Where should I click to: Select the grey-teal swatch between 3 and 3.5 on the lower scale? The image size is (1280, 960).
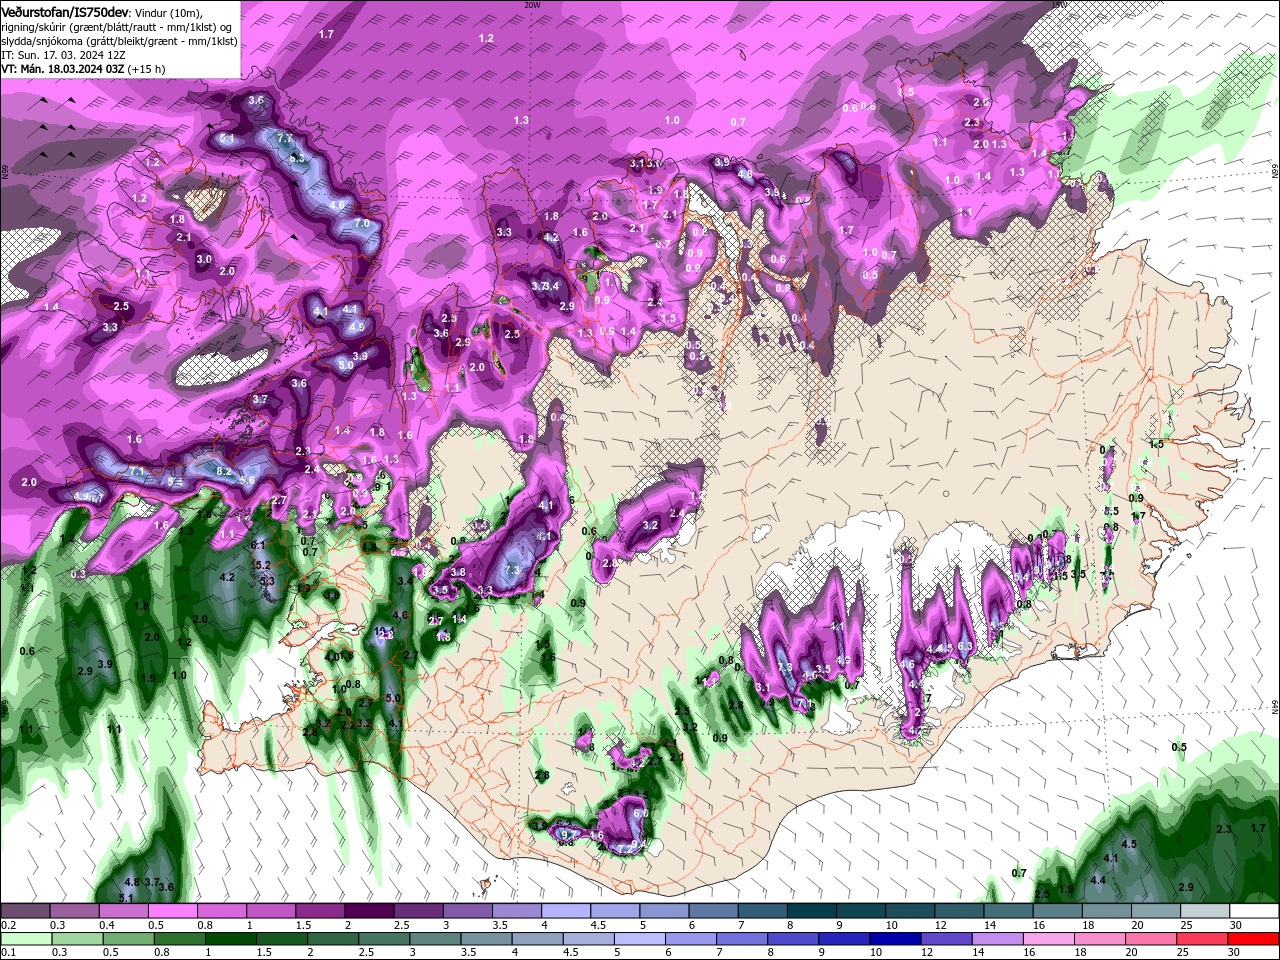click(435, 939)
